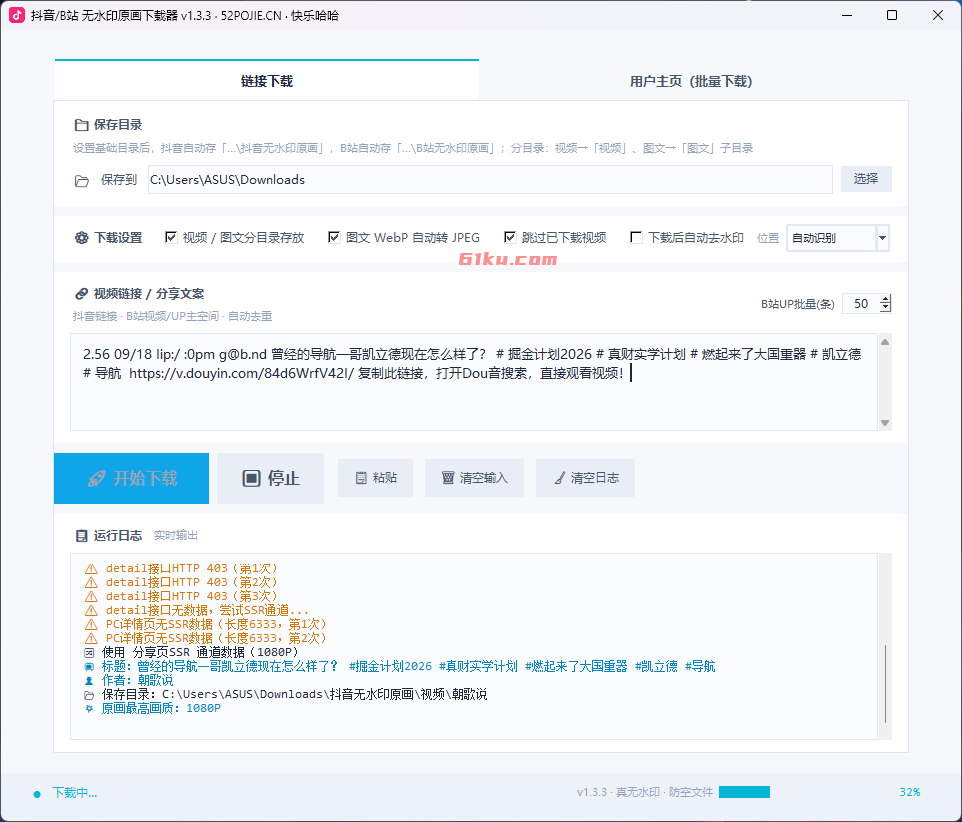Click the 实时输出 label
Screen dimensions: 962x822
tap(175, 536)
